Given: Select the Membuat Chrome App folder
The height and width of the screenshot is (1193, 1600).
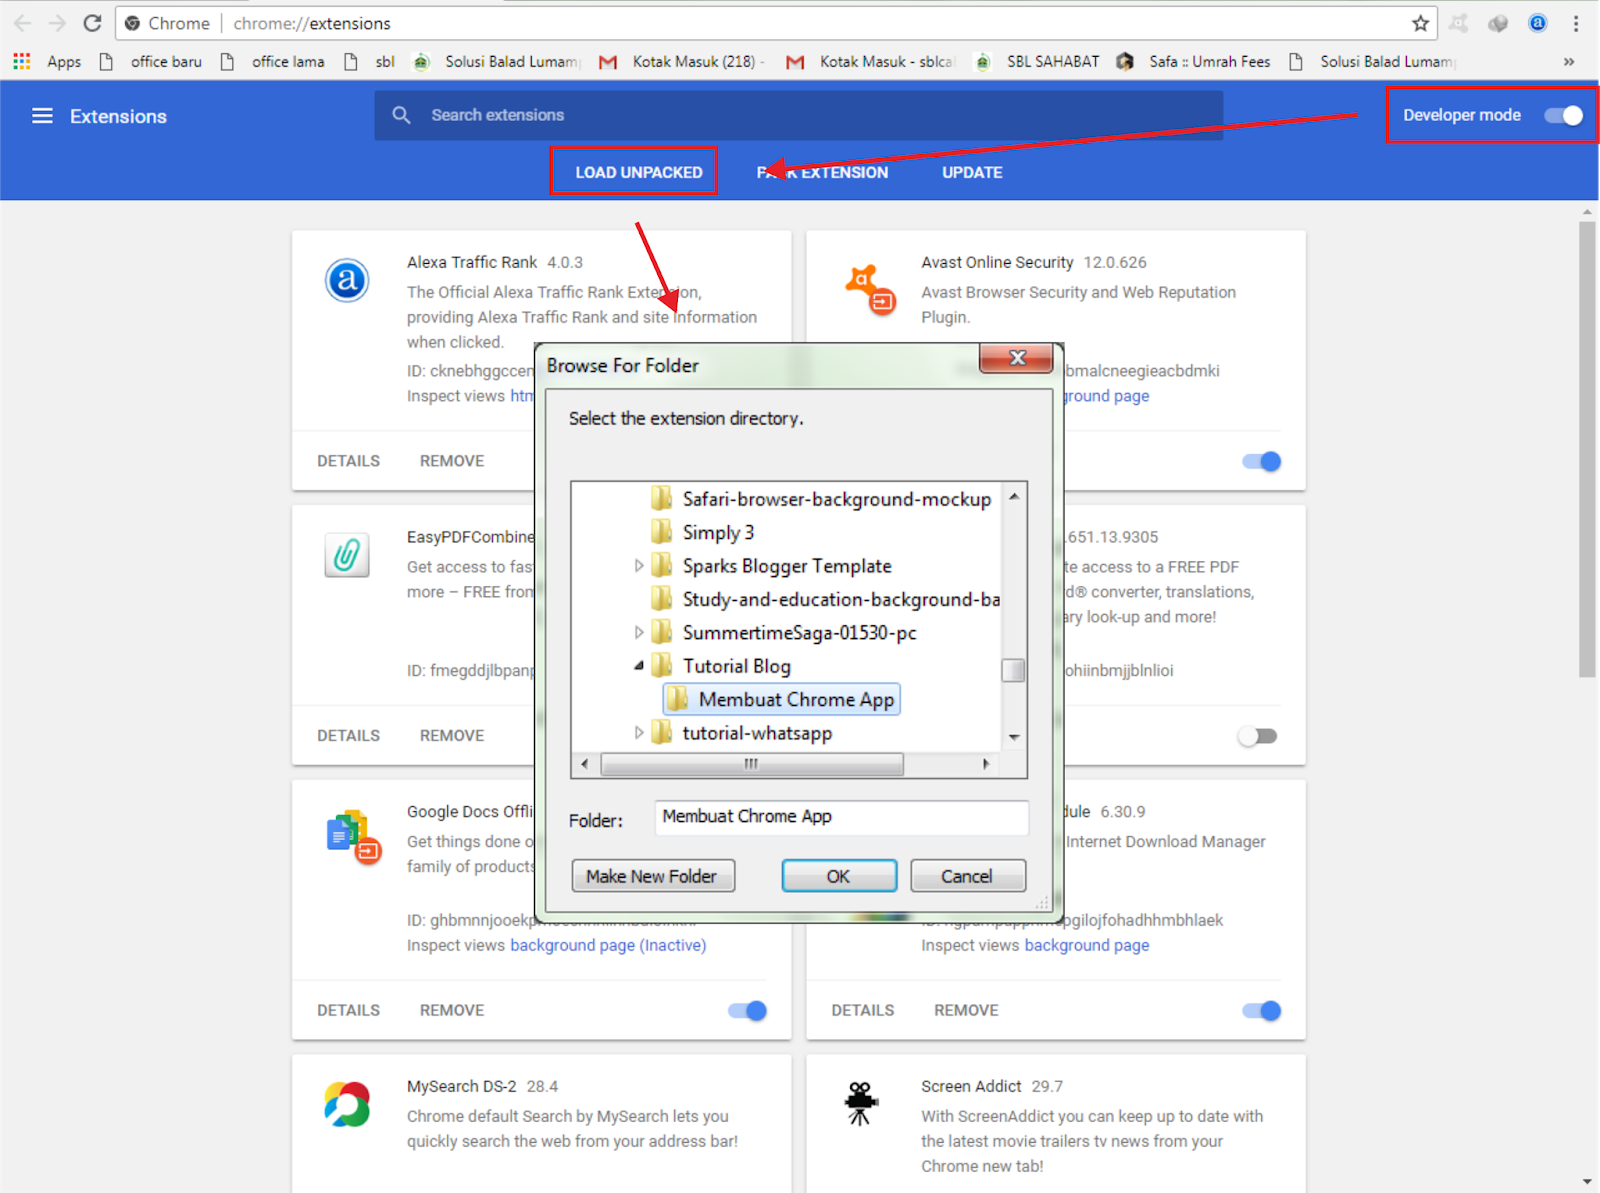Looking at the screenshot, I should (x=782, y=700).
